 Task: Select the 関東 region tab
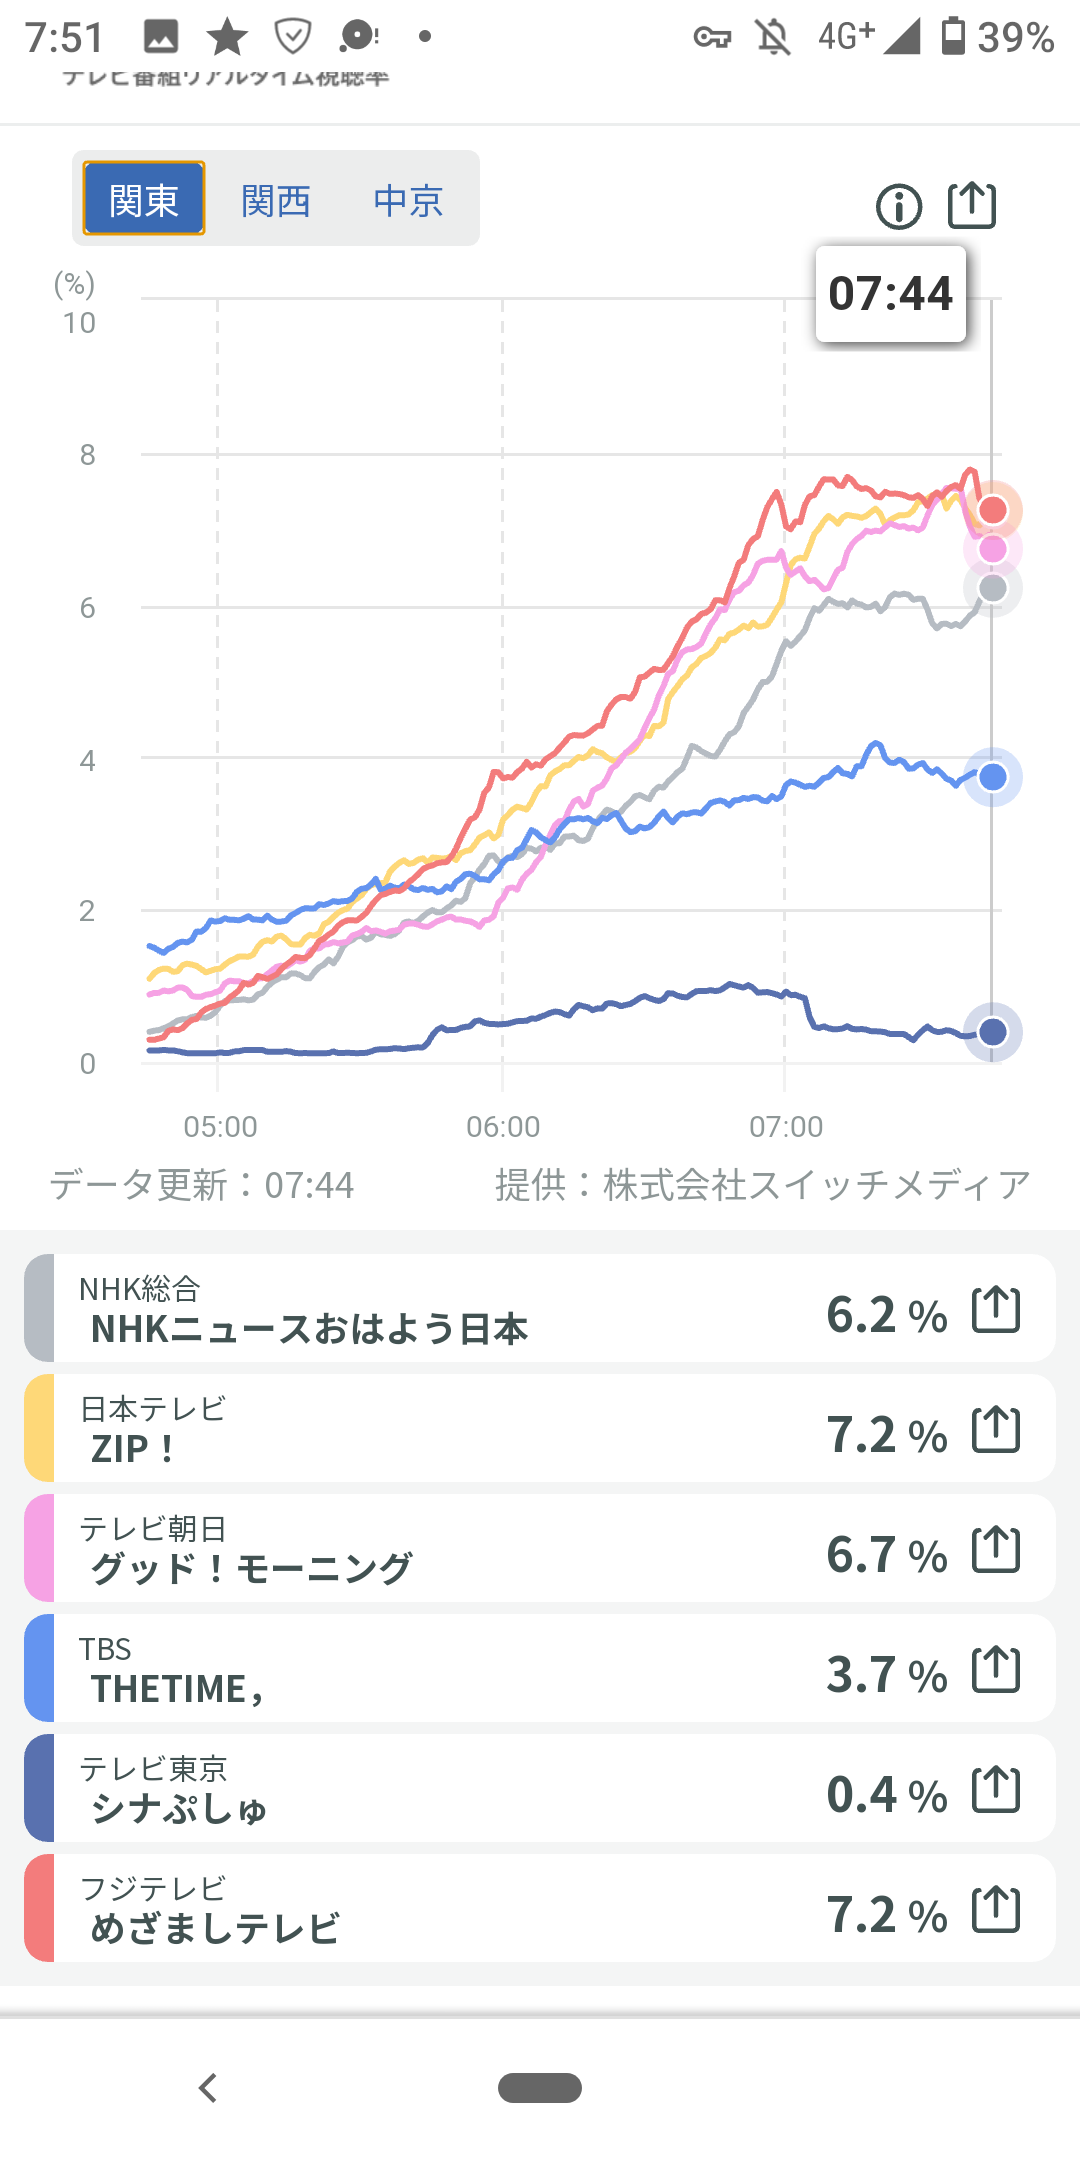point(144,199)
